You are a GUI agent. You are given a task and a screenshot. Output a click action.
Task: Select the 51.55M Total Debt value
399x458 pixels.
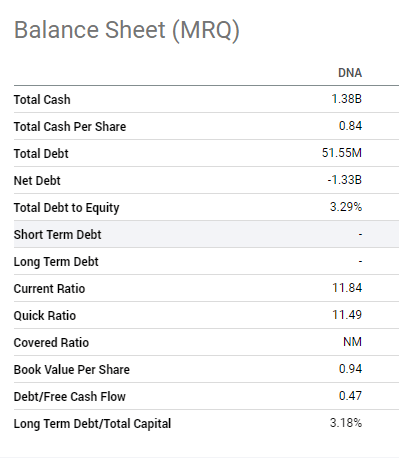342,153
